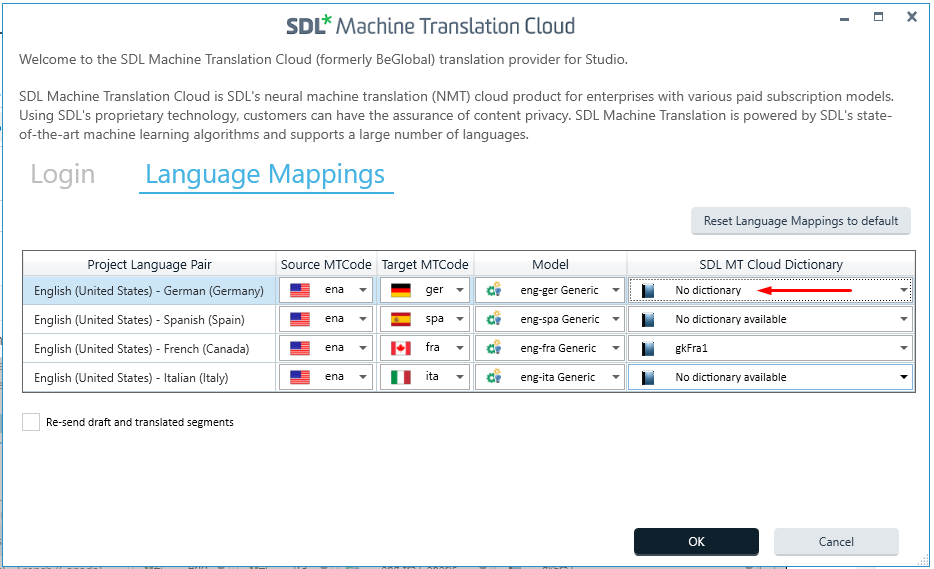The width and height of the screenshot is (934, 569).
Task: Click the book icon next to gkFra1
Action: (648, 349)
